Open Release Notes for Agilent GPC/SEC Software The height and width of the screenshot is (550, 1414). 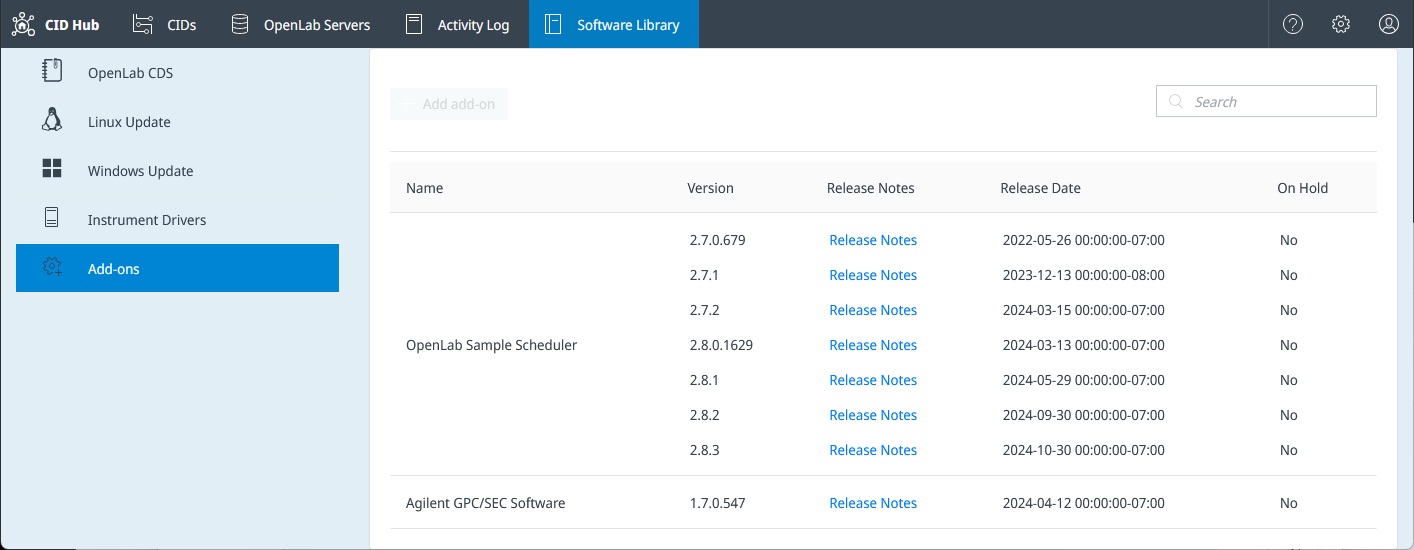click(x=873, y=503)
